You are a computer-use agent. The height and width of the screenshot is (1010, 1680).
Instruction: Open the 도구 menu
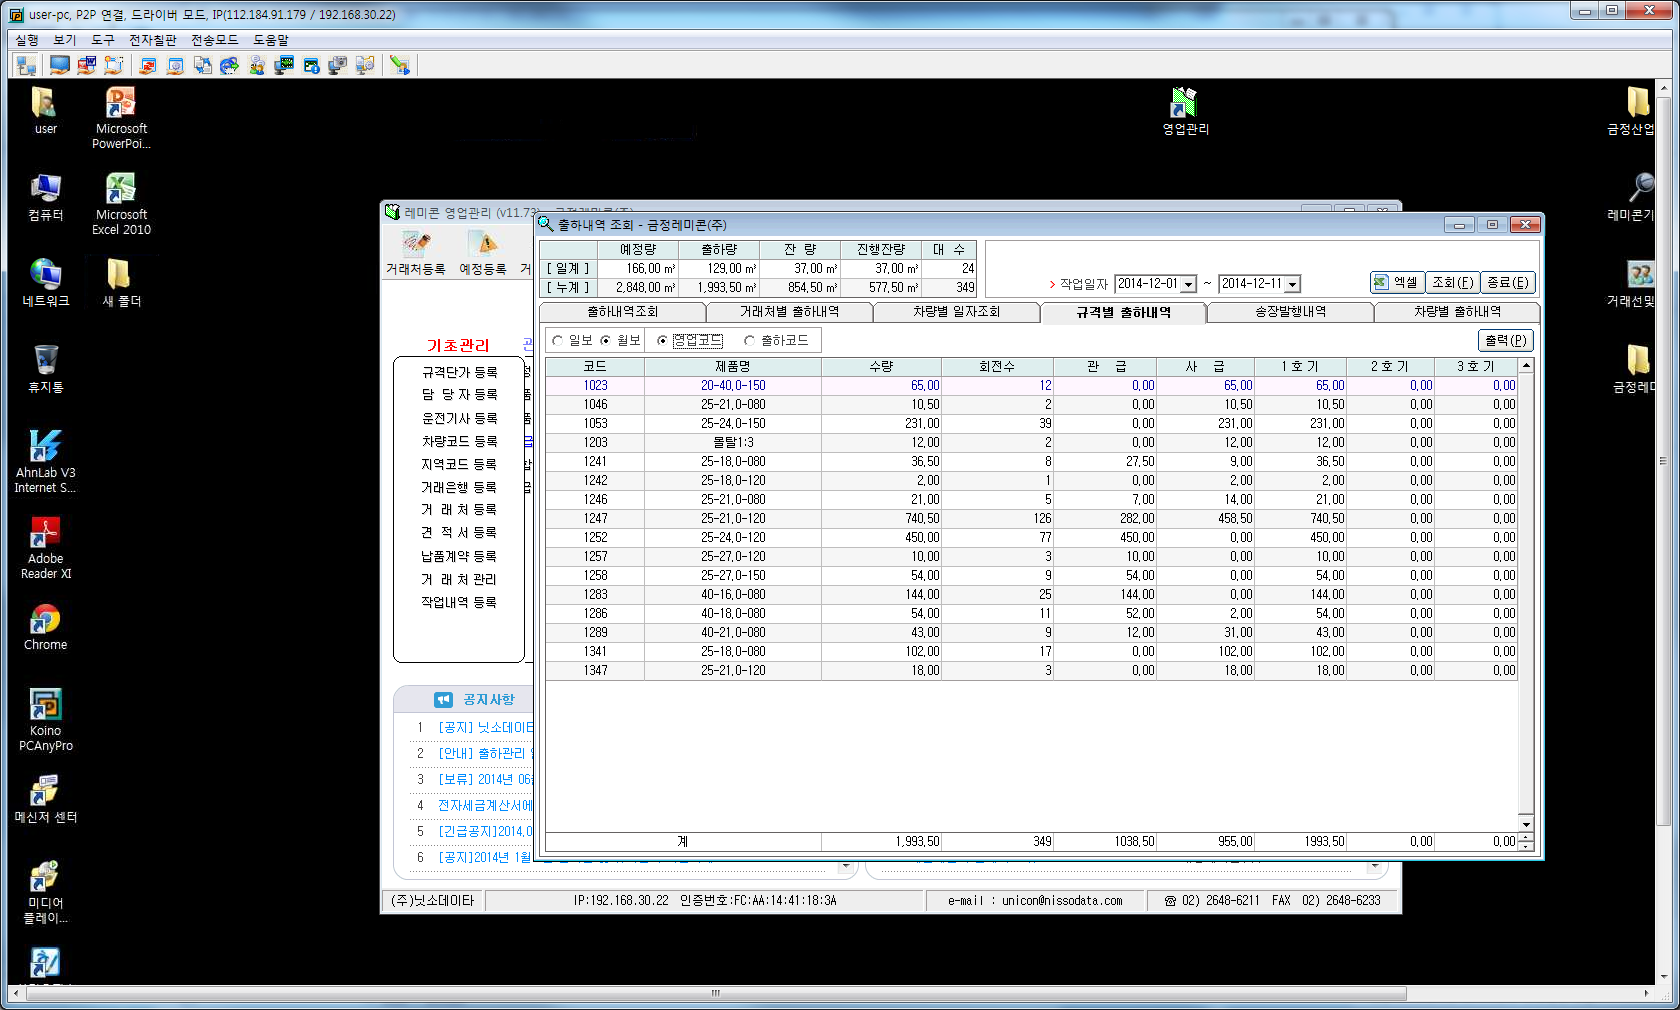click(x=103, y=40)
